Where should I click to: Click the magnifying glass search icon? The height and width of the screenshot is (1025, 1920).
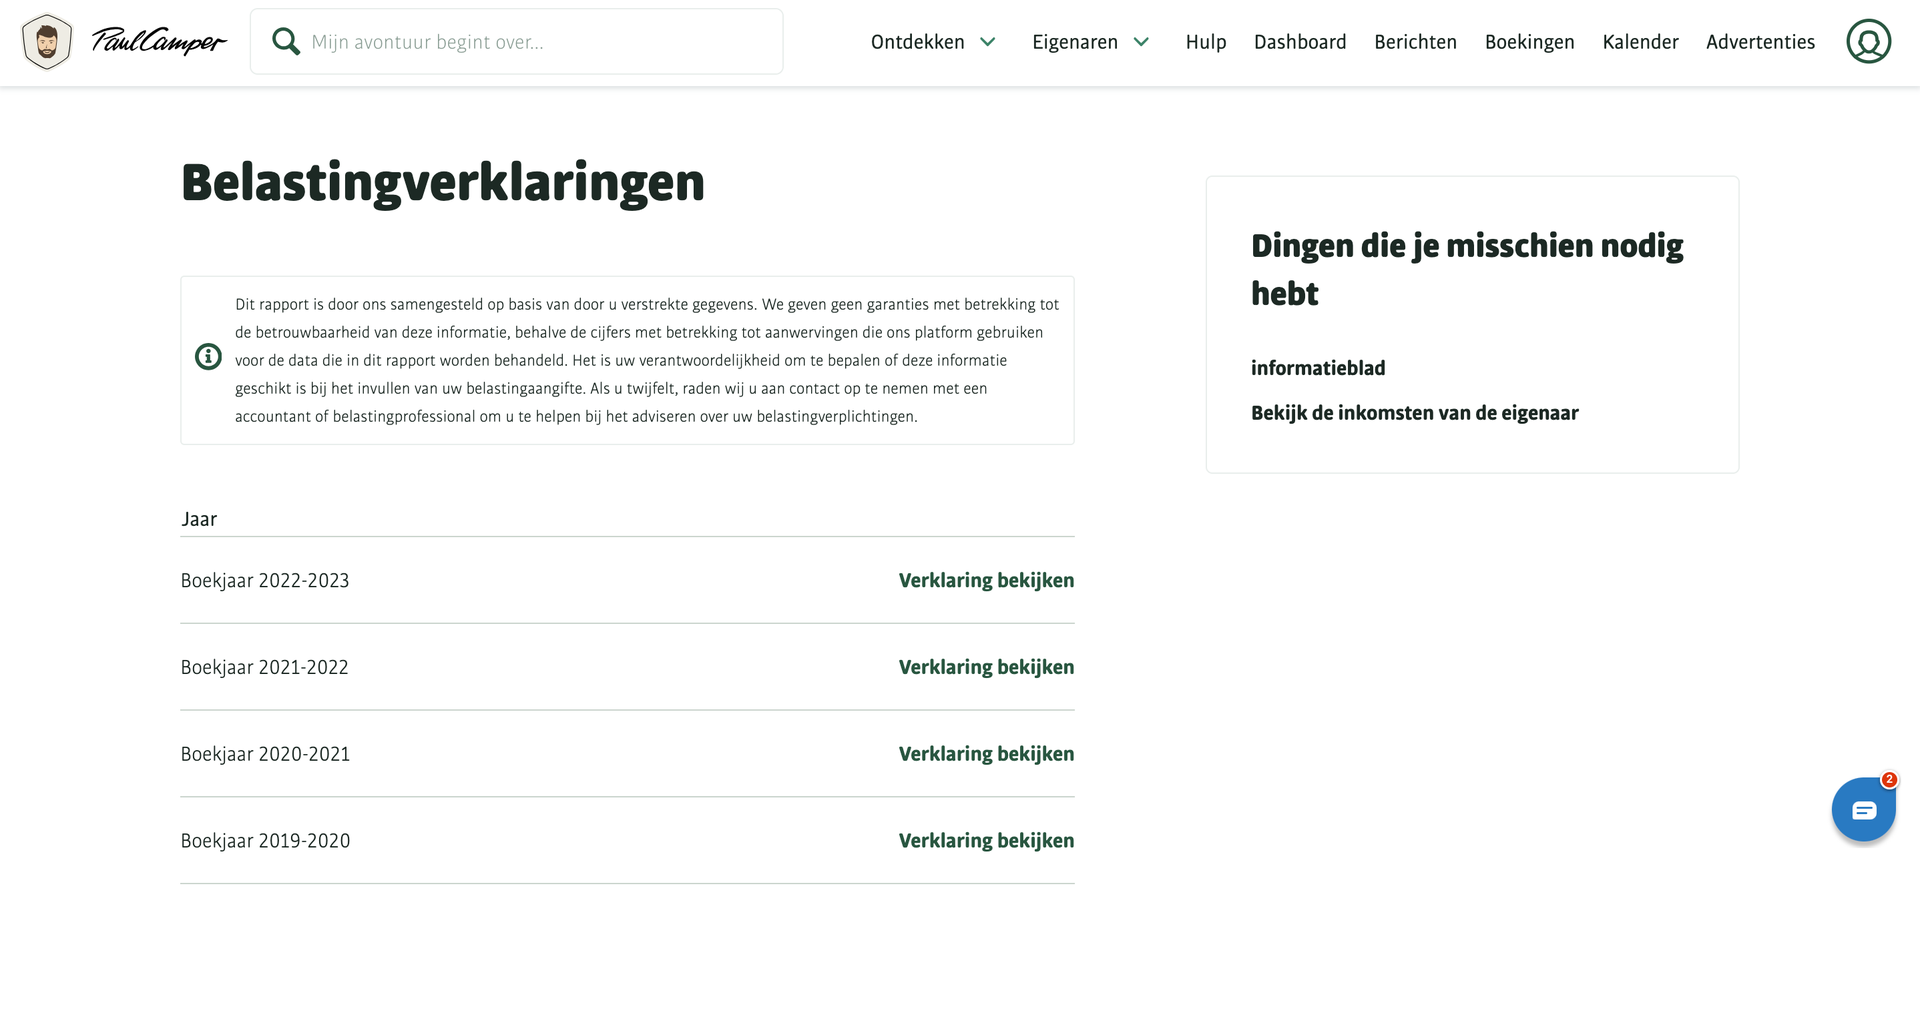[286, 41]
